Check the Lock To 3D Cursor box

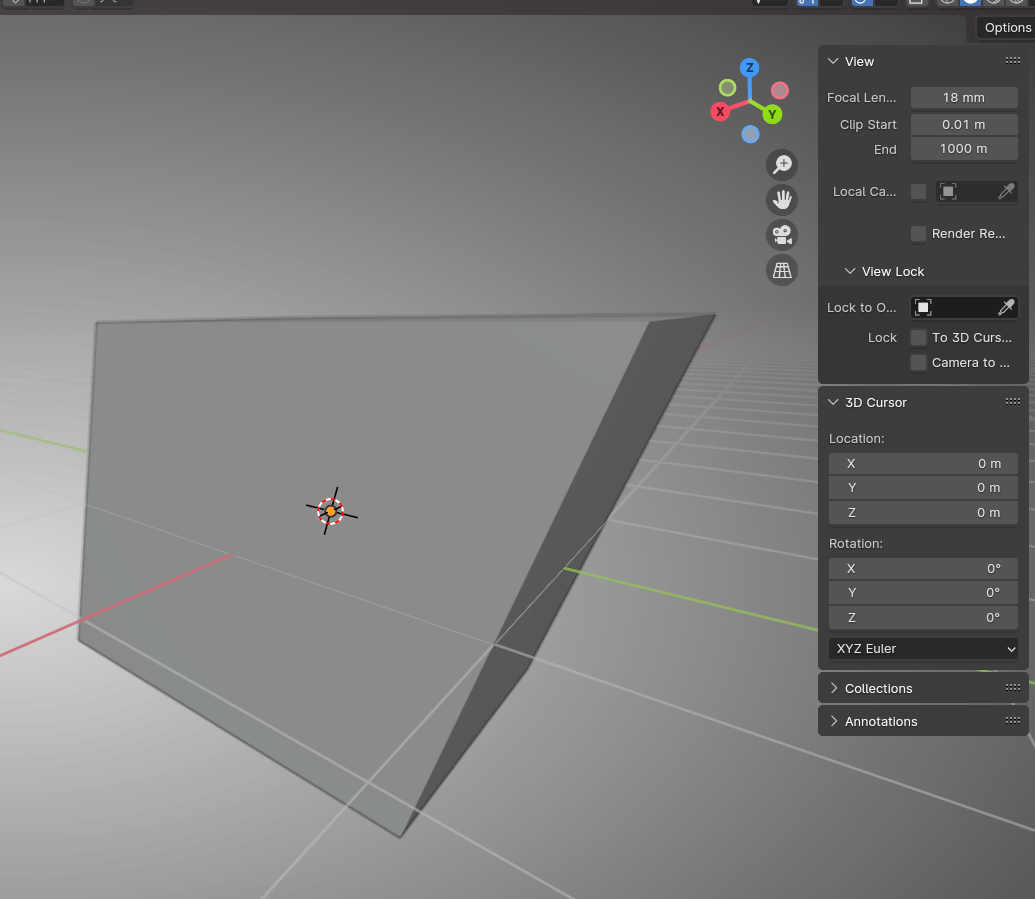pyautogui.click(x=918, y=338)
